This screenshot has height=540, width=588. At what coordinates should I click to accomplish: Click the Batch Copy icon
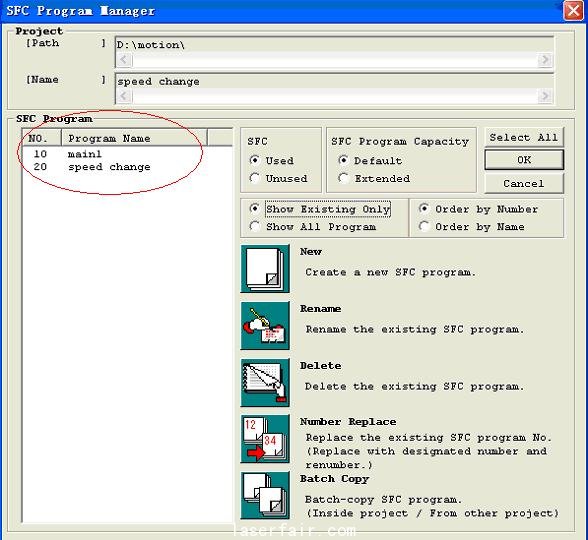click(x=265, y=495)
